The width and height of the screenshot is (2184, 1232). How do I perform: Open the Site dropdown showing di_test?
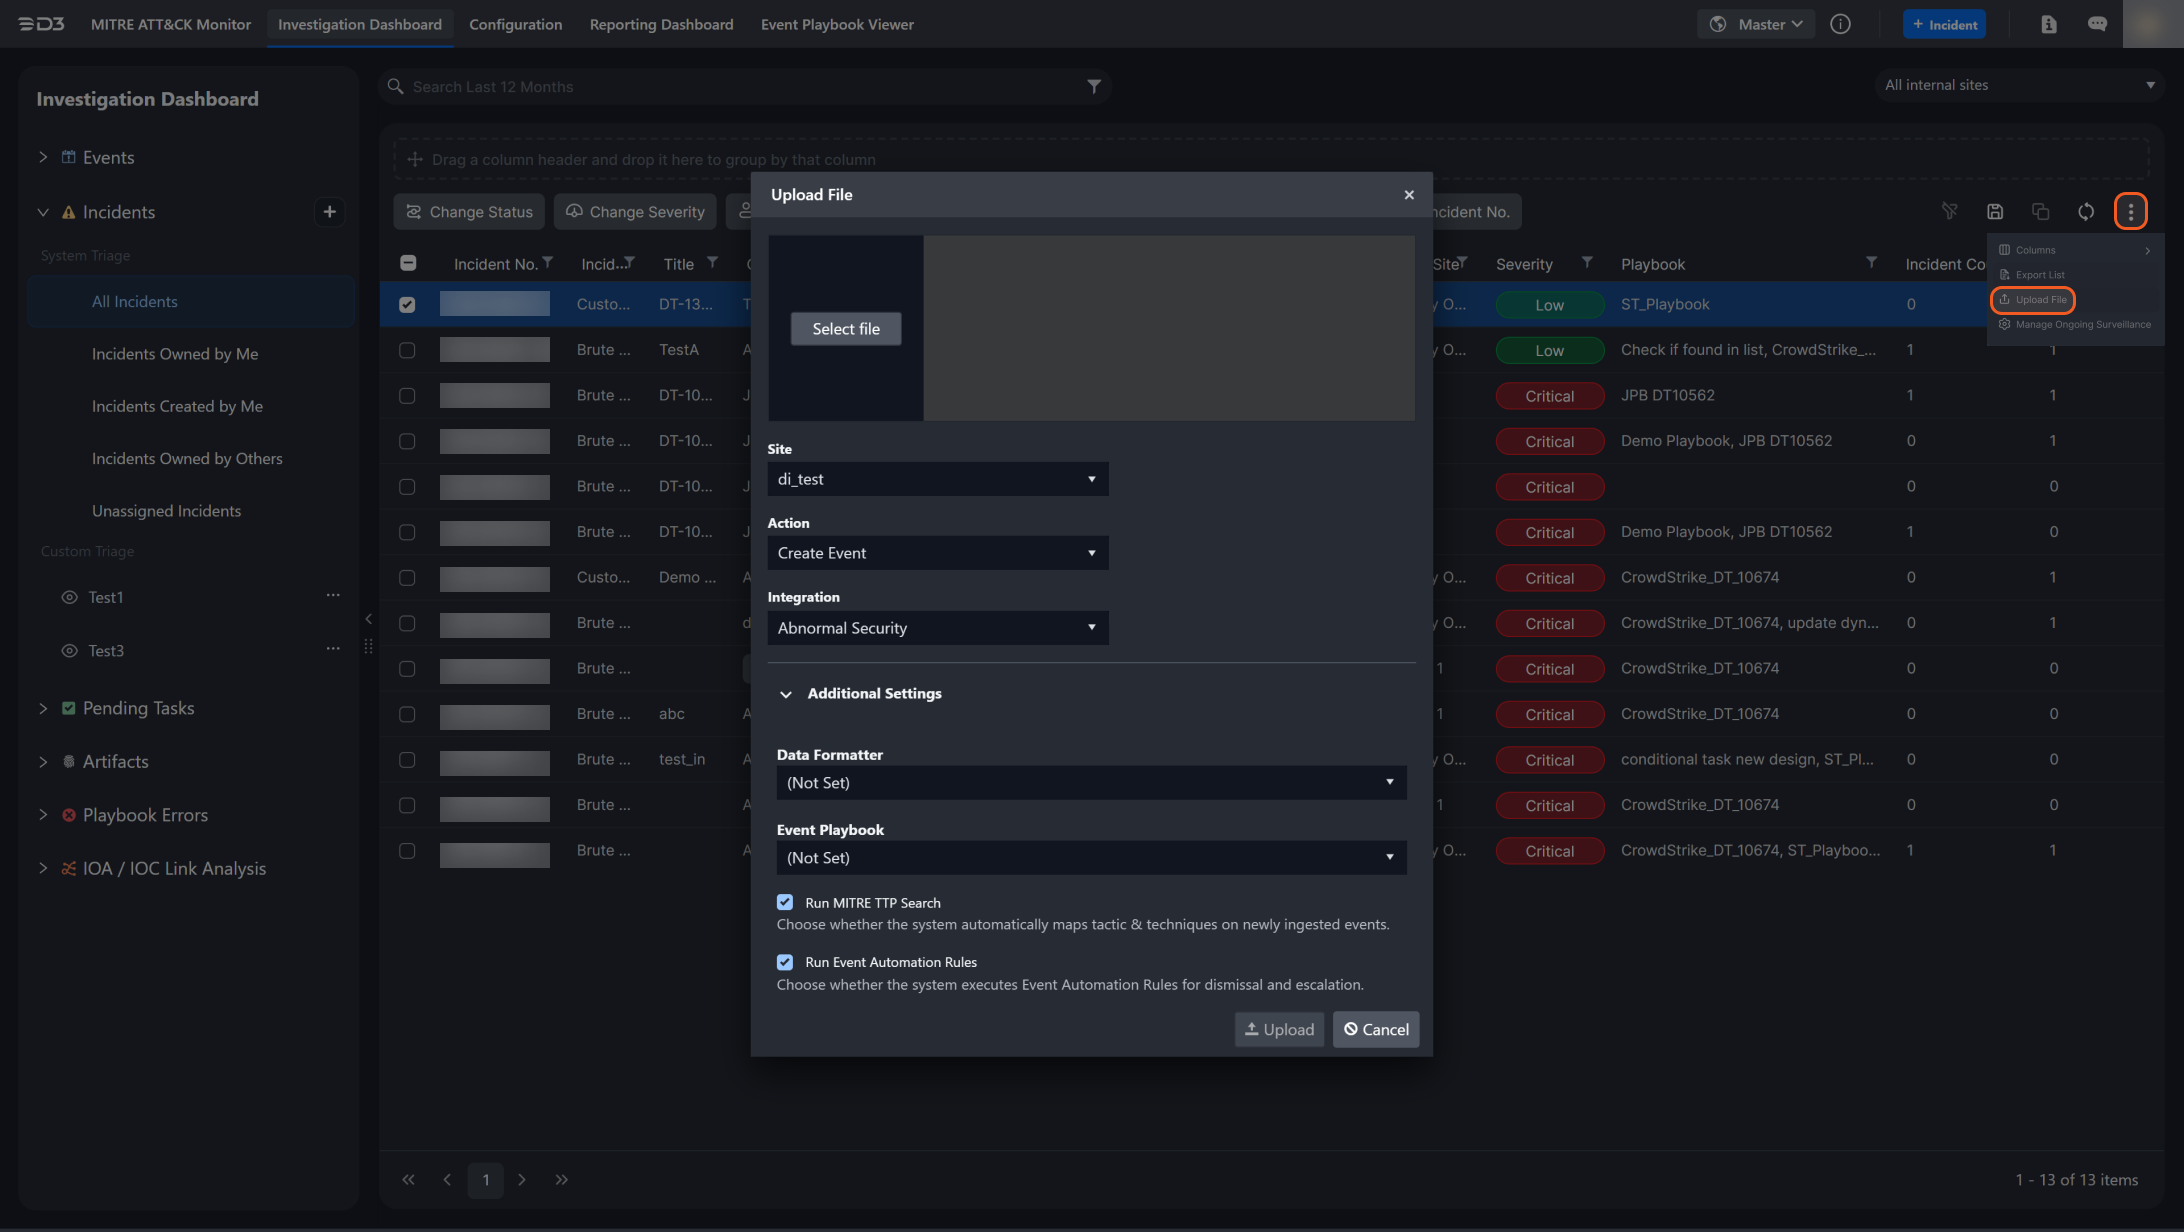(937, 479)
